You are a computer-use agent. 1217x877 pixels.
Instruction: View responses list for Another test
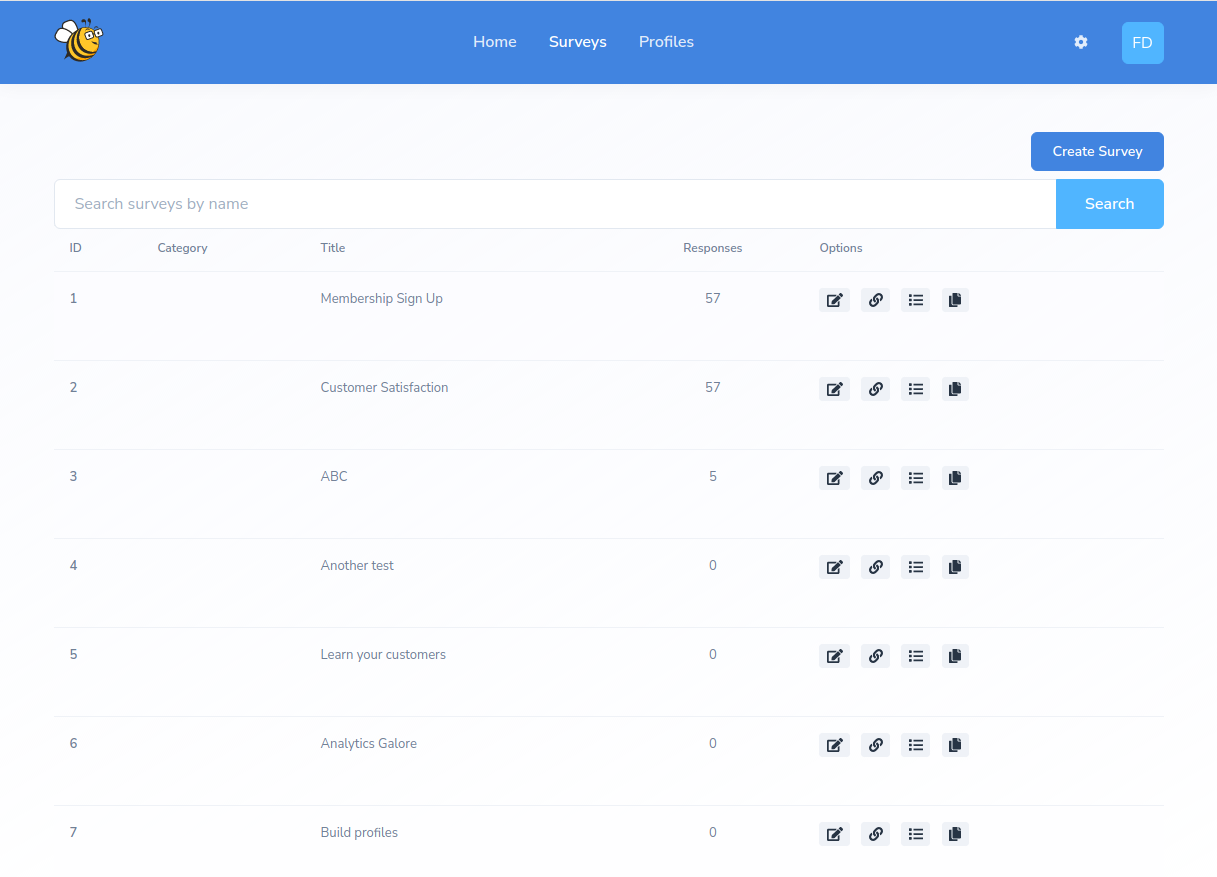tap(915, 567)
